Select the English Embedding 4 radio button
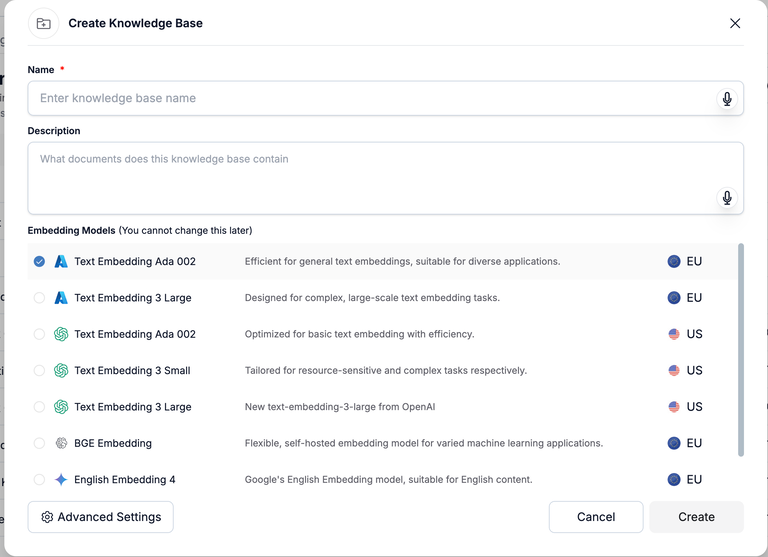The image size is (768, 557). point(39,479)
